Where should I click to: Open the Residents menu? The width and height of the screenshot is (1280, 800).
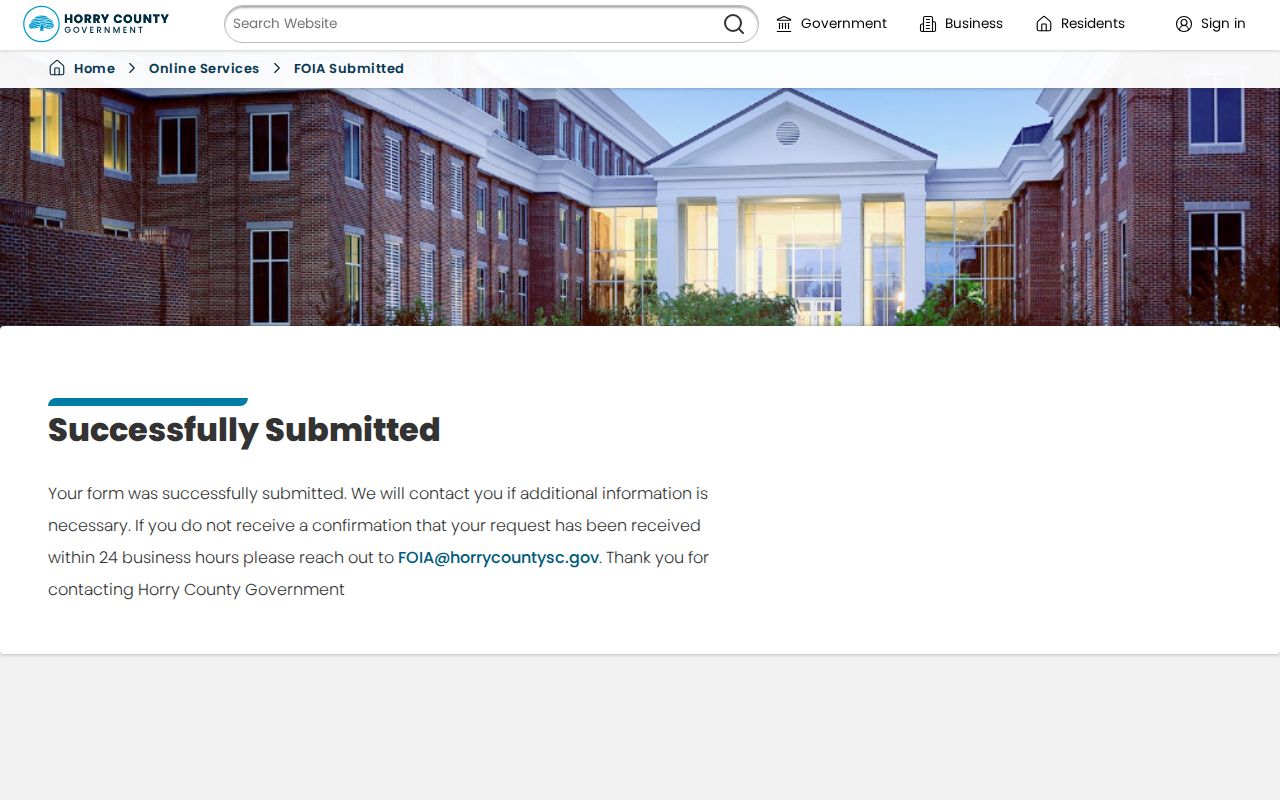pyautogui.click(x=1081, y=24)
